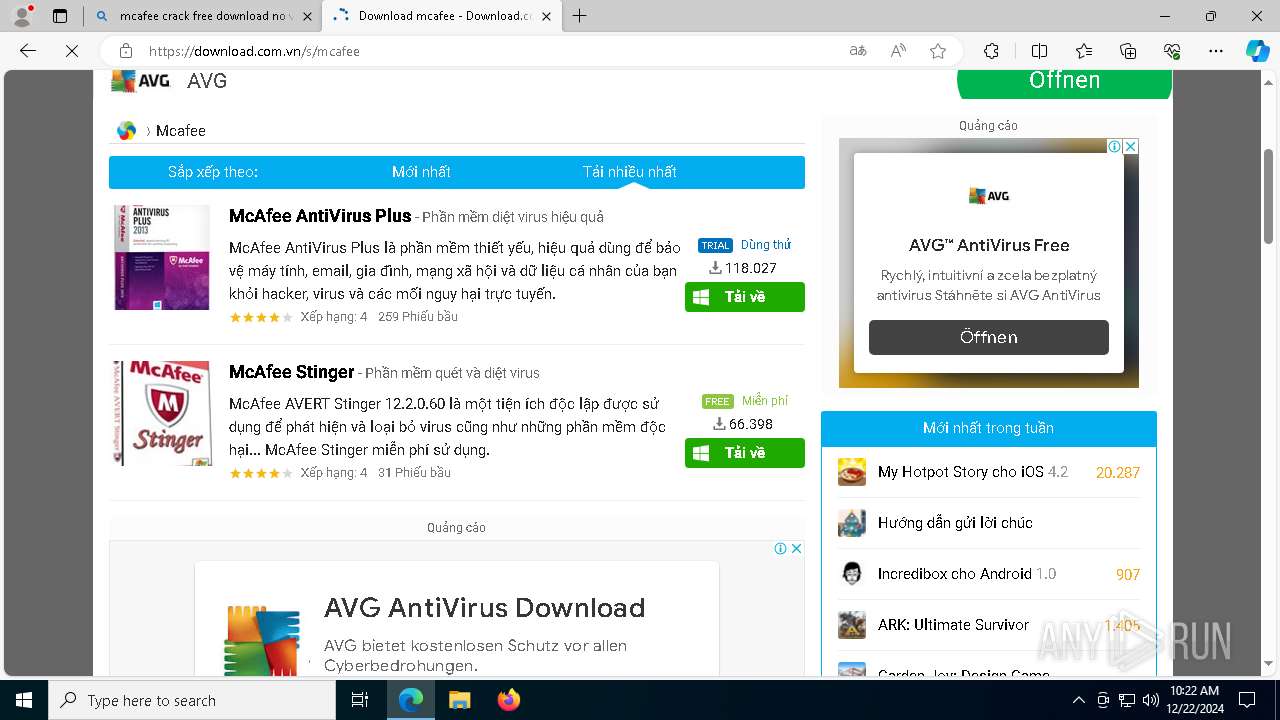Open the McAfee AntiVirus Plus title link
This screenshot has height=720, width=1280.
click(320, 216)
